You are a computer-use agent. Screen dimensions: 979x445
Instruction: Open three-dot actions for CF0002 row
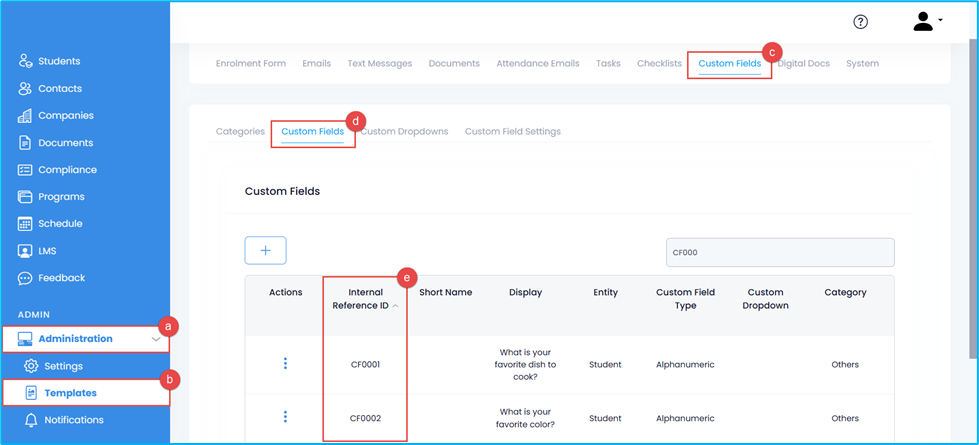[285, 417]
